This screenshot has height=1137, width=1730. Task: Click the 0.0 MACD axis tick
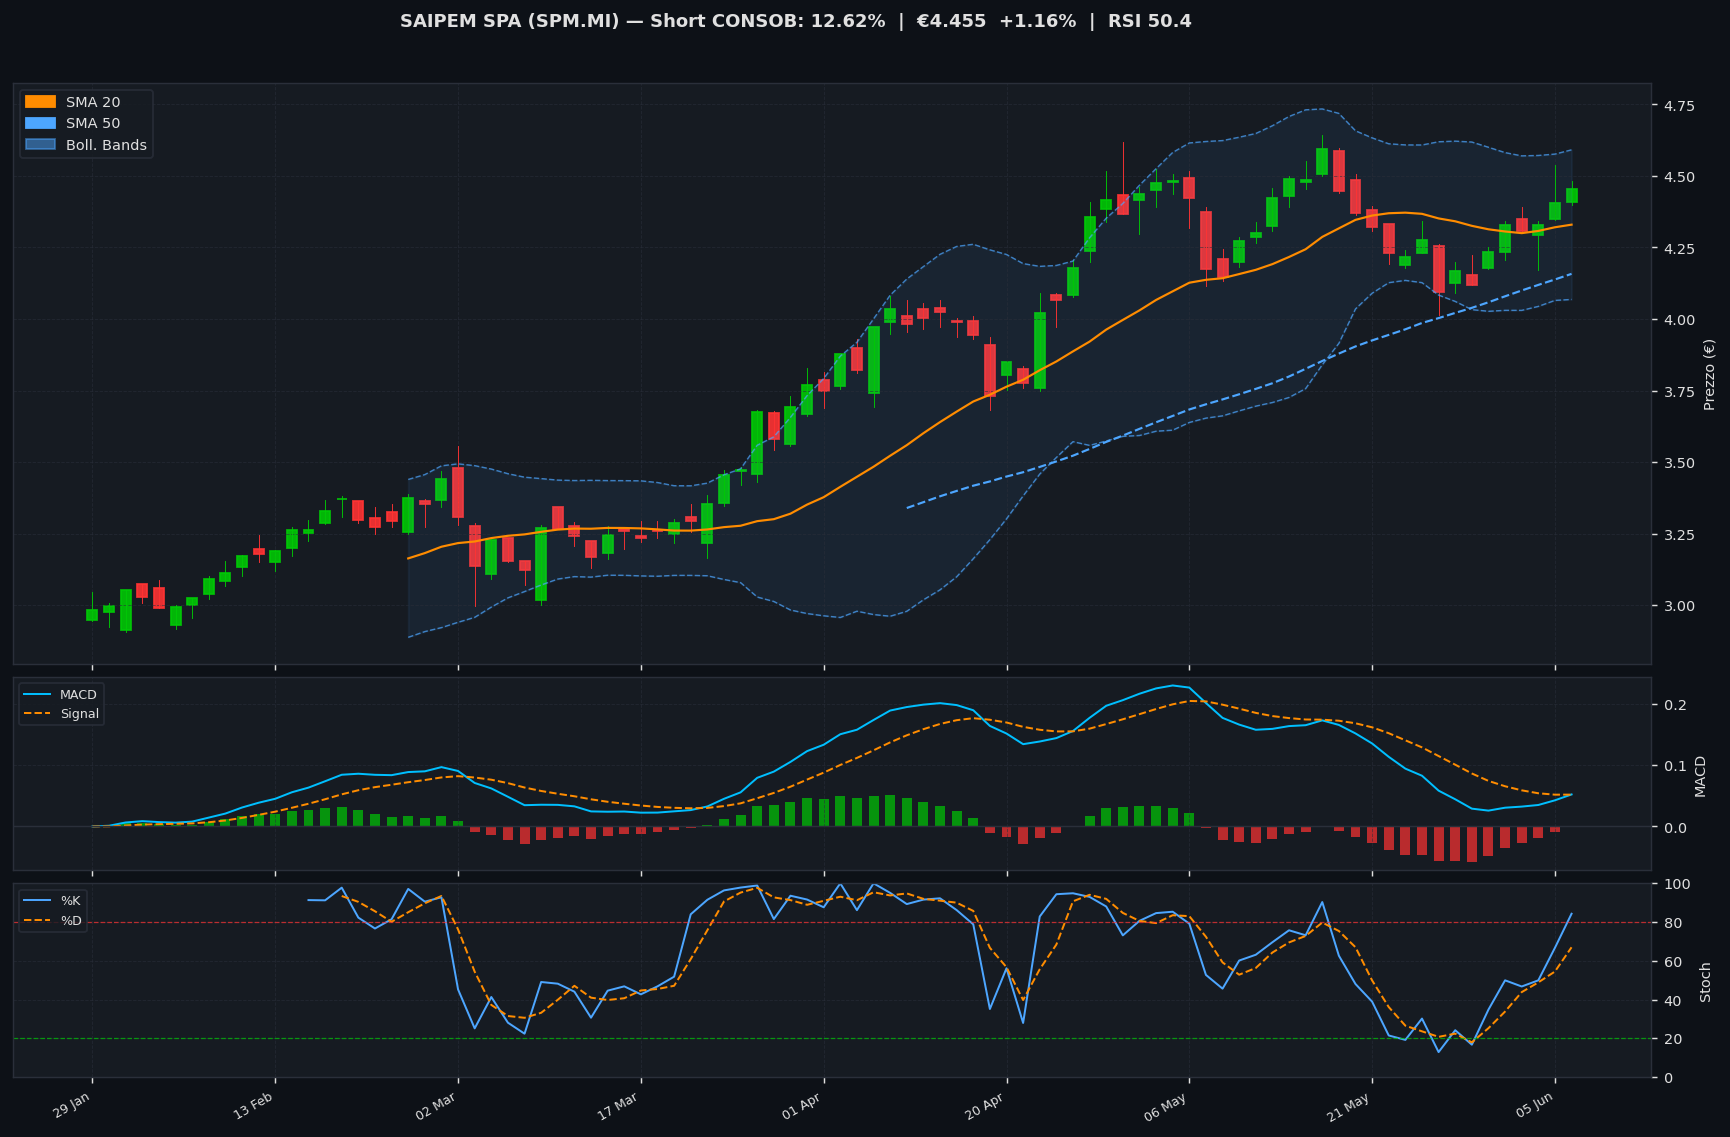(x=1673, y=827)
